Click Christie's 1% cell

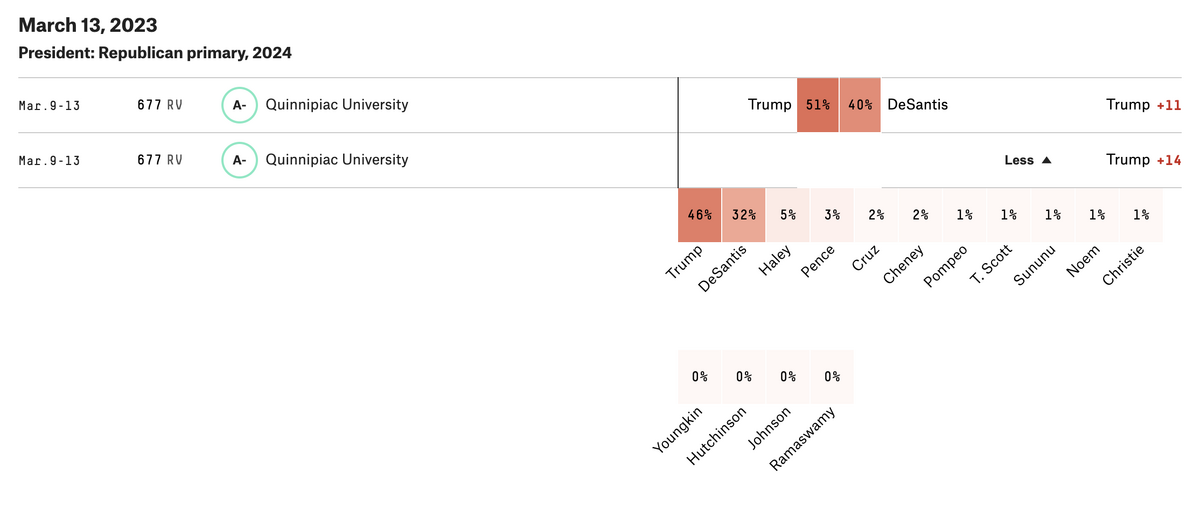(1141, 215)
